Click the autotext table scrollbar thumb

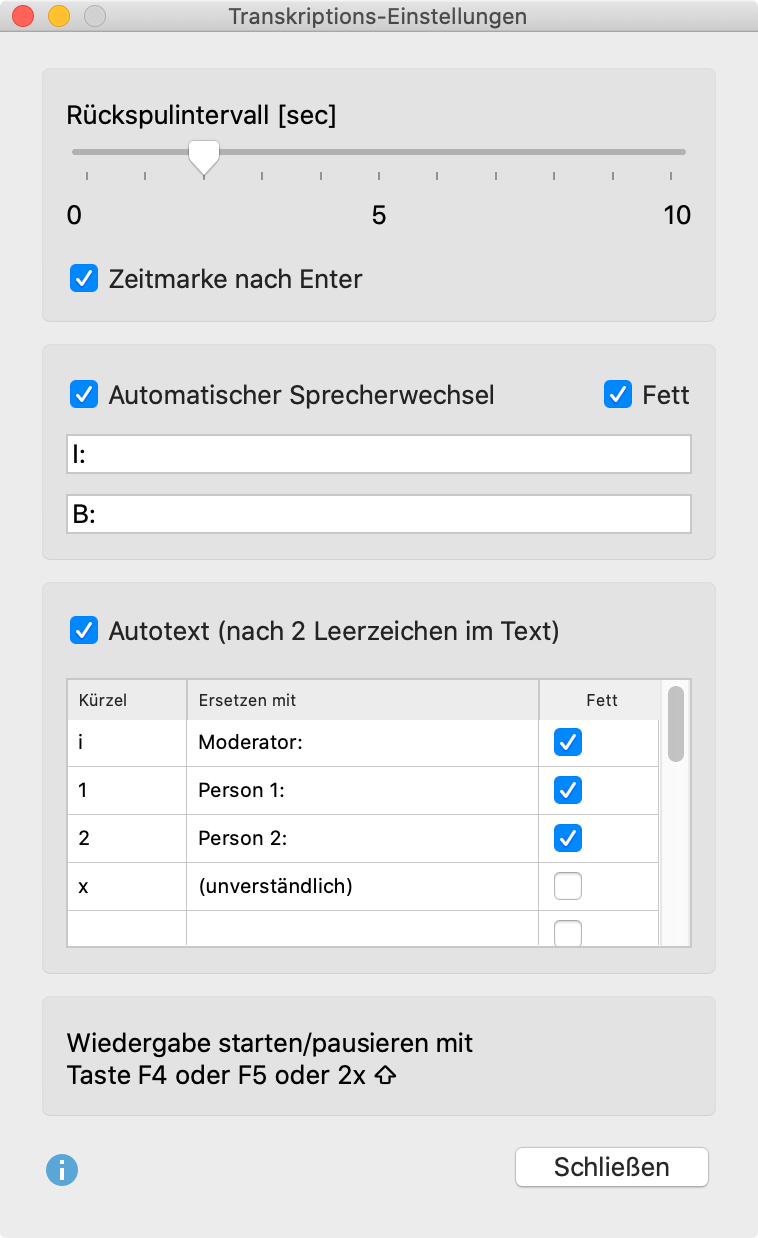676,724
